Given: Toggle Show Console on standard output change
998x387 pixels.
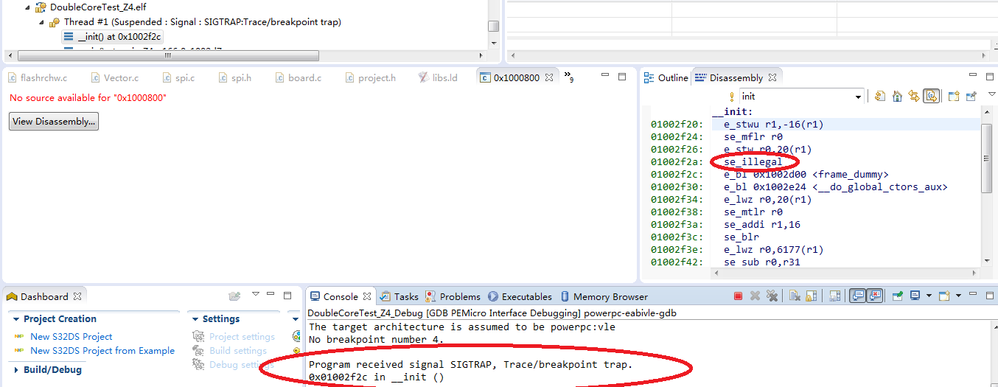Looking at the screenshot, I should (858, 296).
